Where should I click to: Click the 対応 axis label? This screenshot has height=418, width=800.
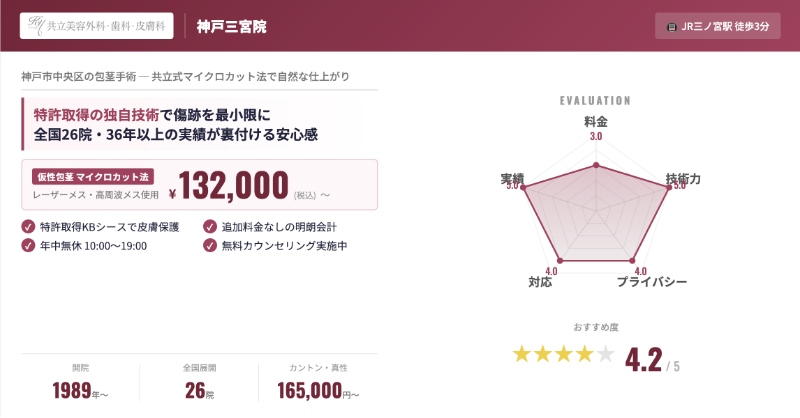coord(540,282)
